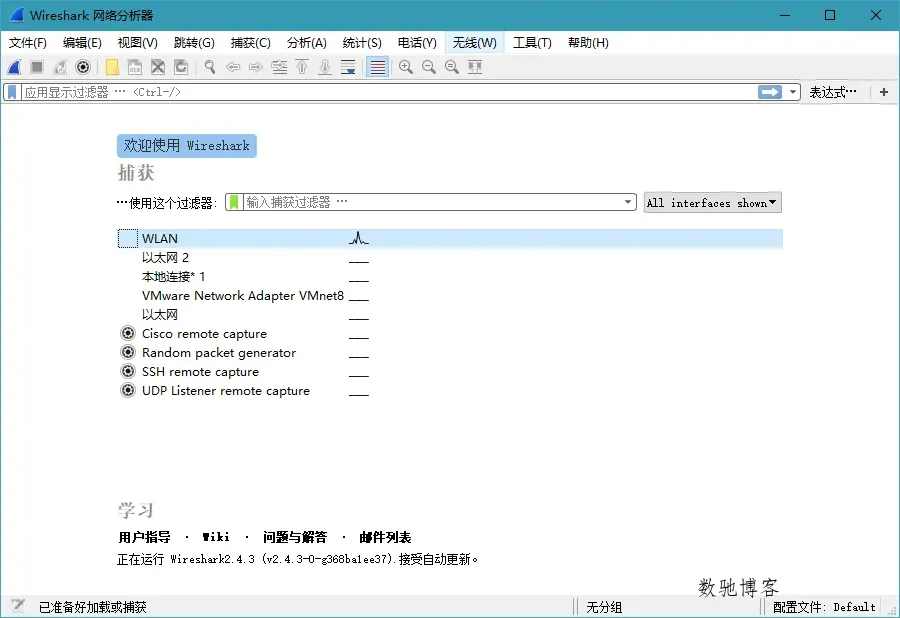Click the go to specified packet icon
900x618 pixels.
click(x=279, y=67)
